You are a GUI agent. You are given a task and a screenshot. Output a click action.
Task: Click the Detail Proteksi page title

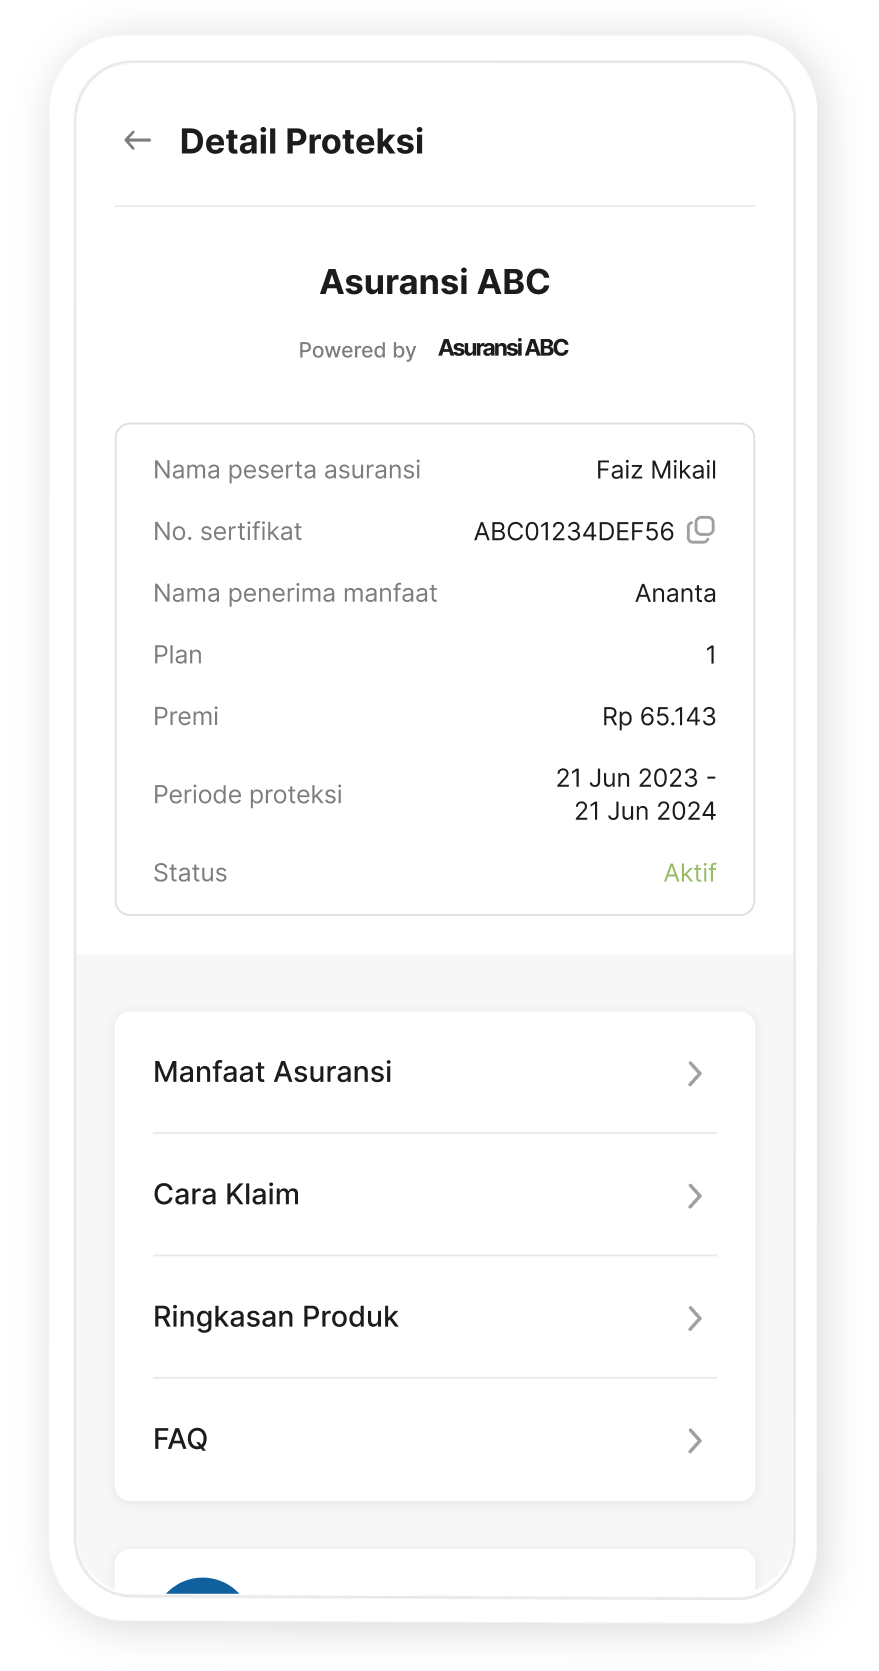point(302,142)
